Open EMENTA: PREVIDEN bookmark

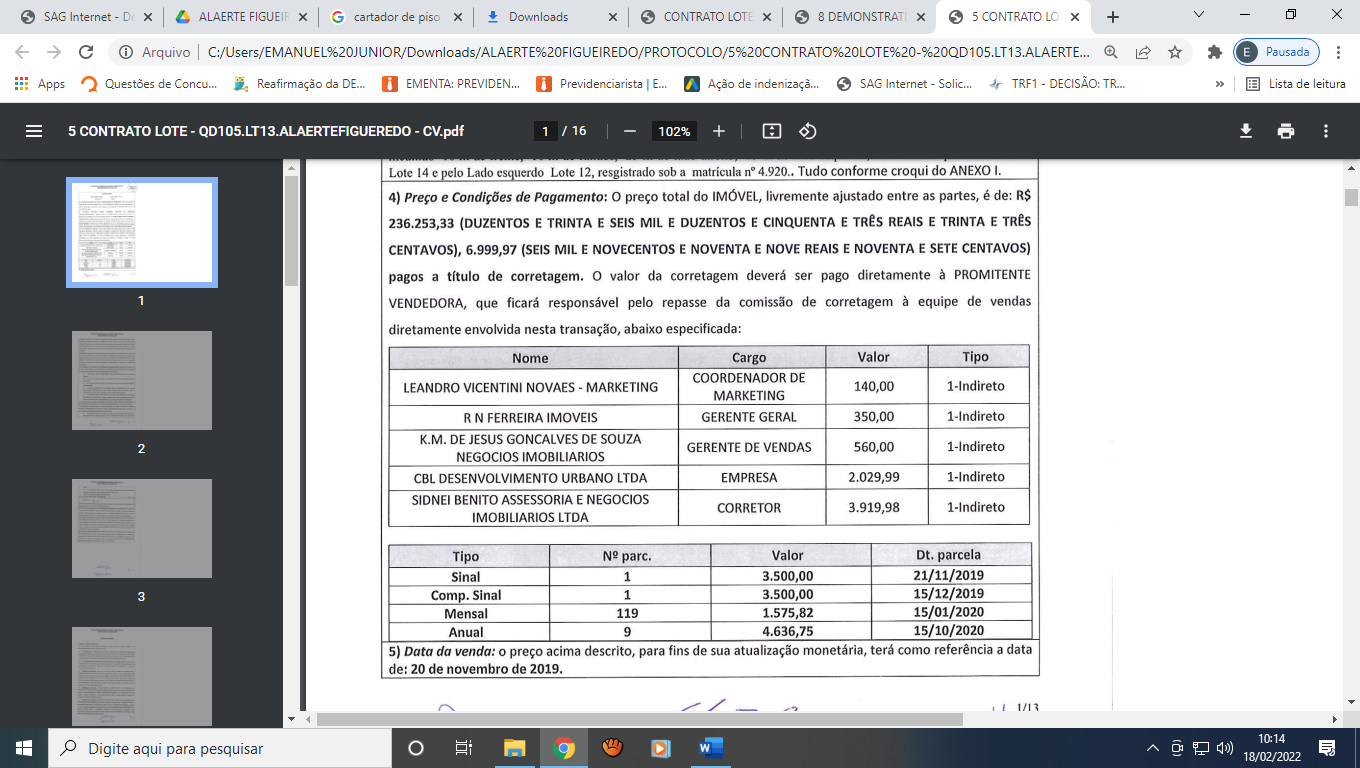(451, 84)
